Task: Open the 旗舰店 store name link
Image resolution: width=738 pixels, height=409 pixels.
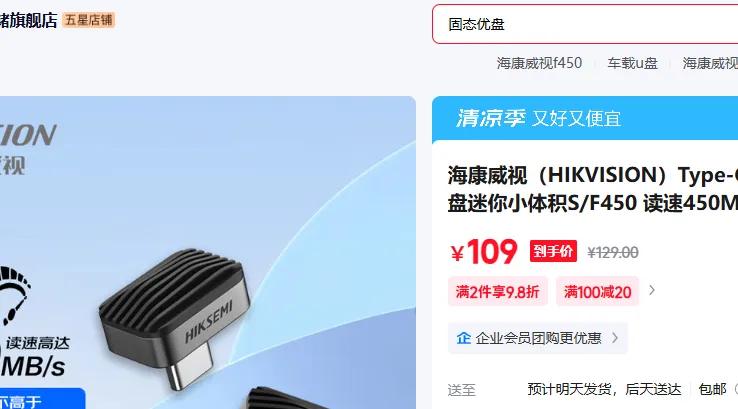Action: point(28,20)
